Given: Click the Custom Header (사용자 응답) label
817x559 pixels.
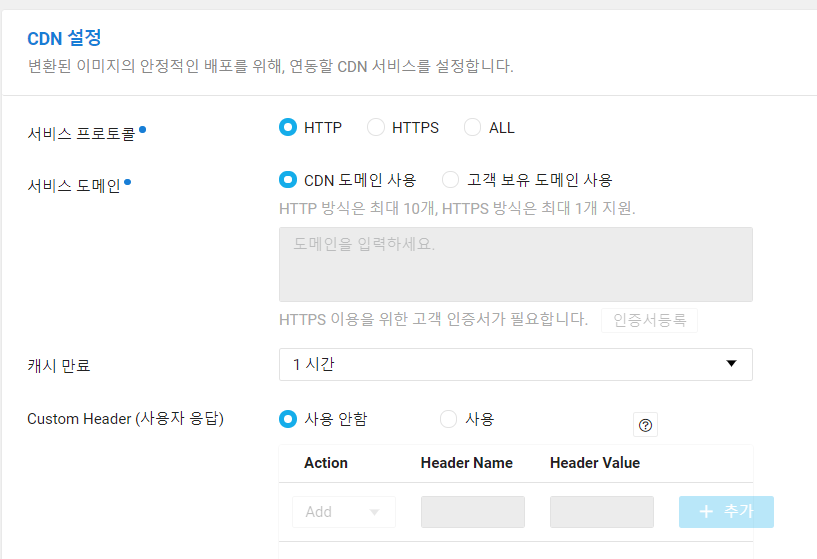Looking at the screenshot, I should [126, 418].
